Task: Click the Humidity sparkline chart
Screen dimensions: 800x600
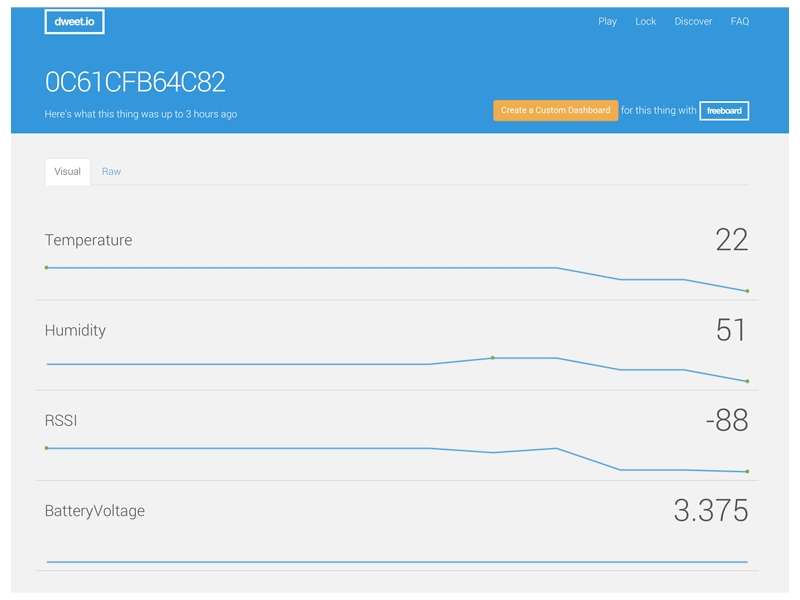Action: click(397, 369)
